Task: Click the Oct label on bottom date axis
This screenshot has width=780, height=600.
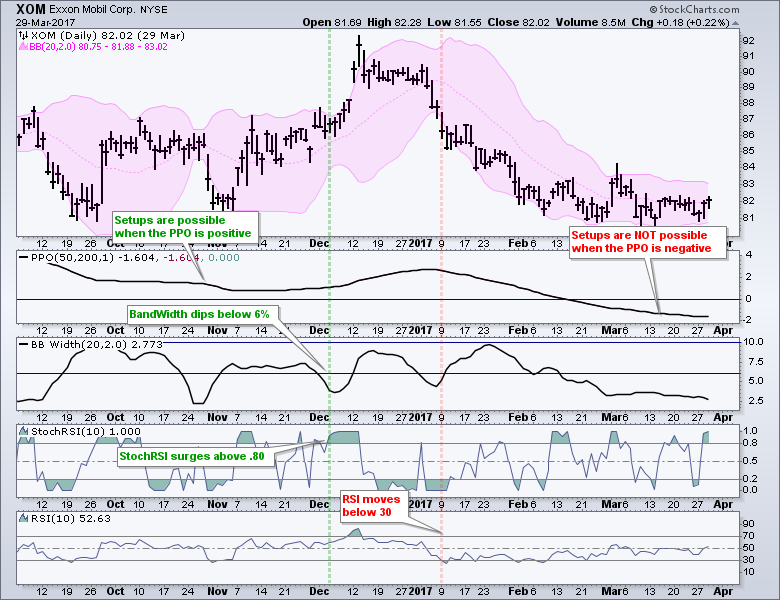Action: [115, 591]
